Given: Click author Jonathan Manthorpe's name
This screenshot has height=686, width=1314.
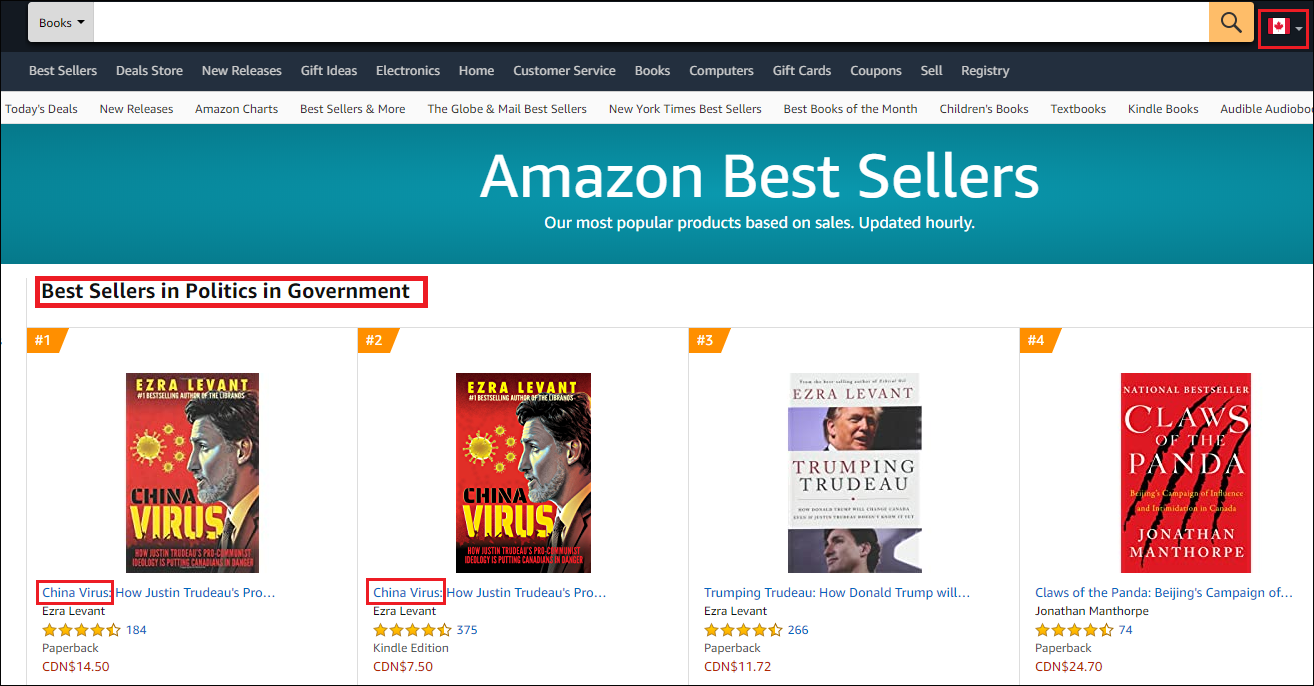Looking at the screenshot, I should click(x=1092, y=611).
